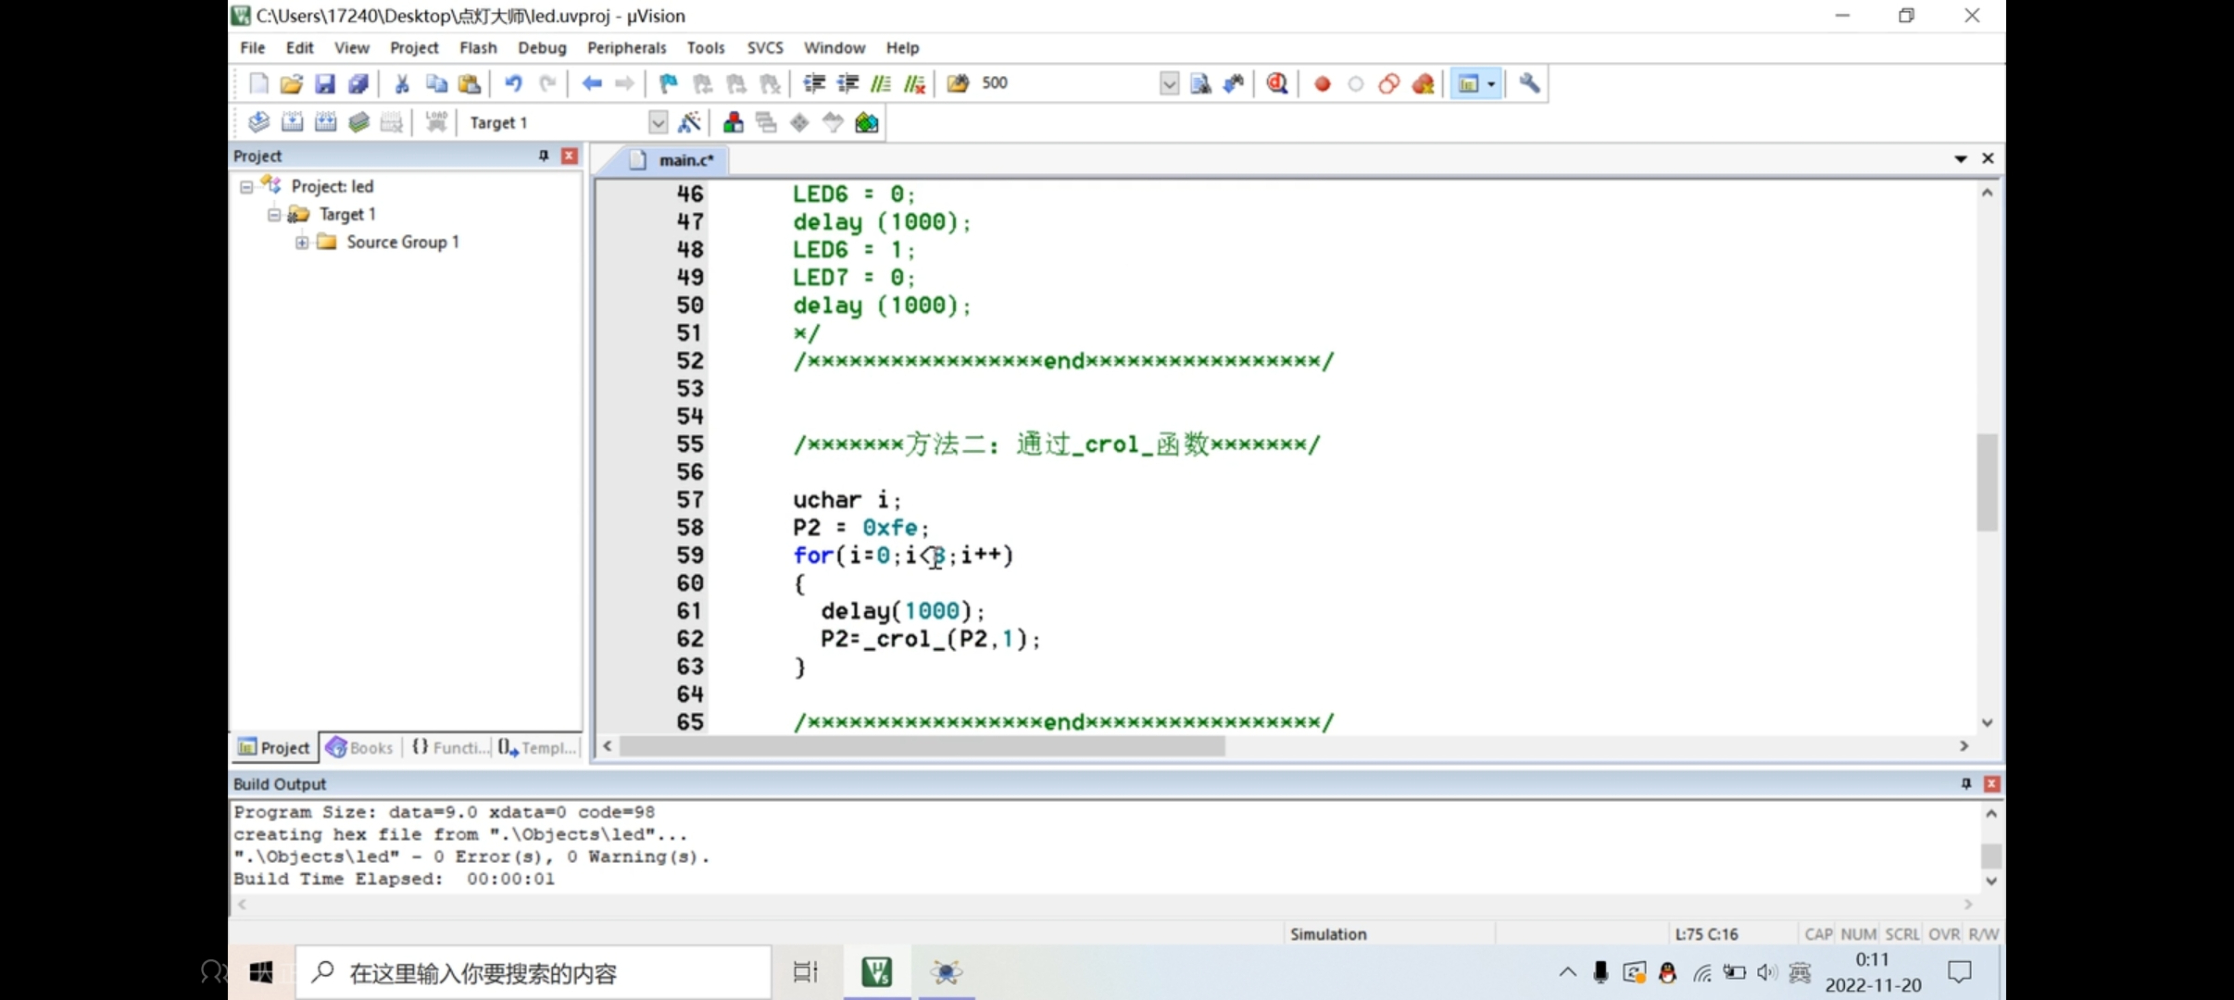2234x1000 pixels.
Task: Close the active editor document
Action: (x=1988, y=158)
